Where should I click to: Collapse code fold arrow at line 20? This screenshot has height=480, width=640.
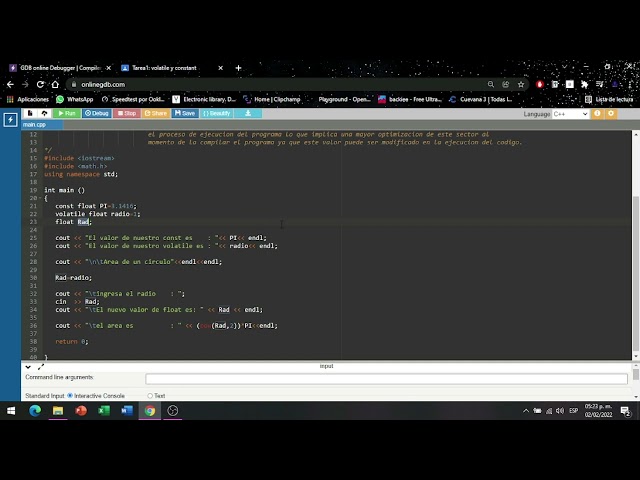pos(40,198)
